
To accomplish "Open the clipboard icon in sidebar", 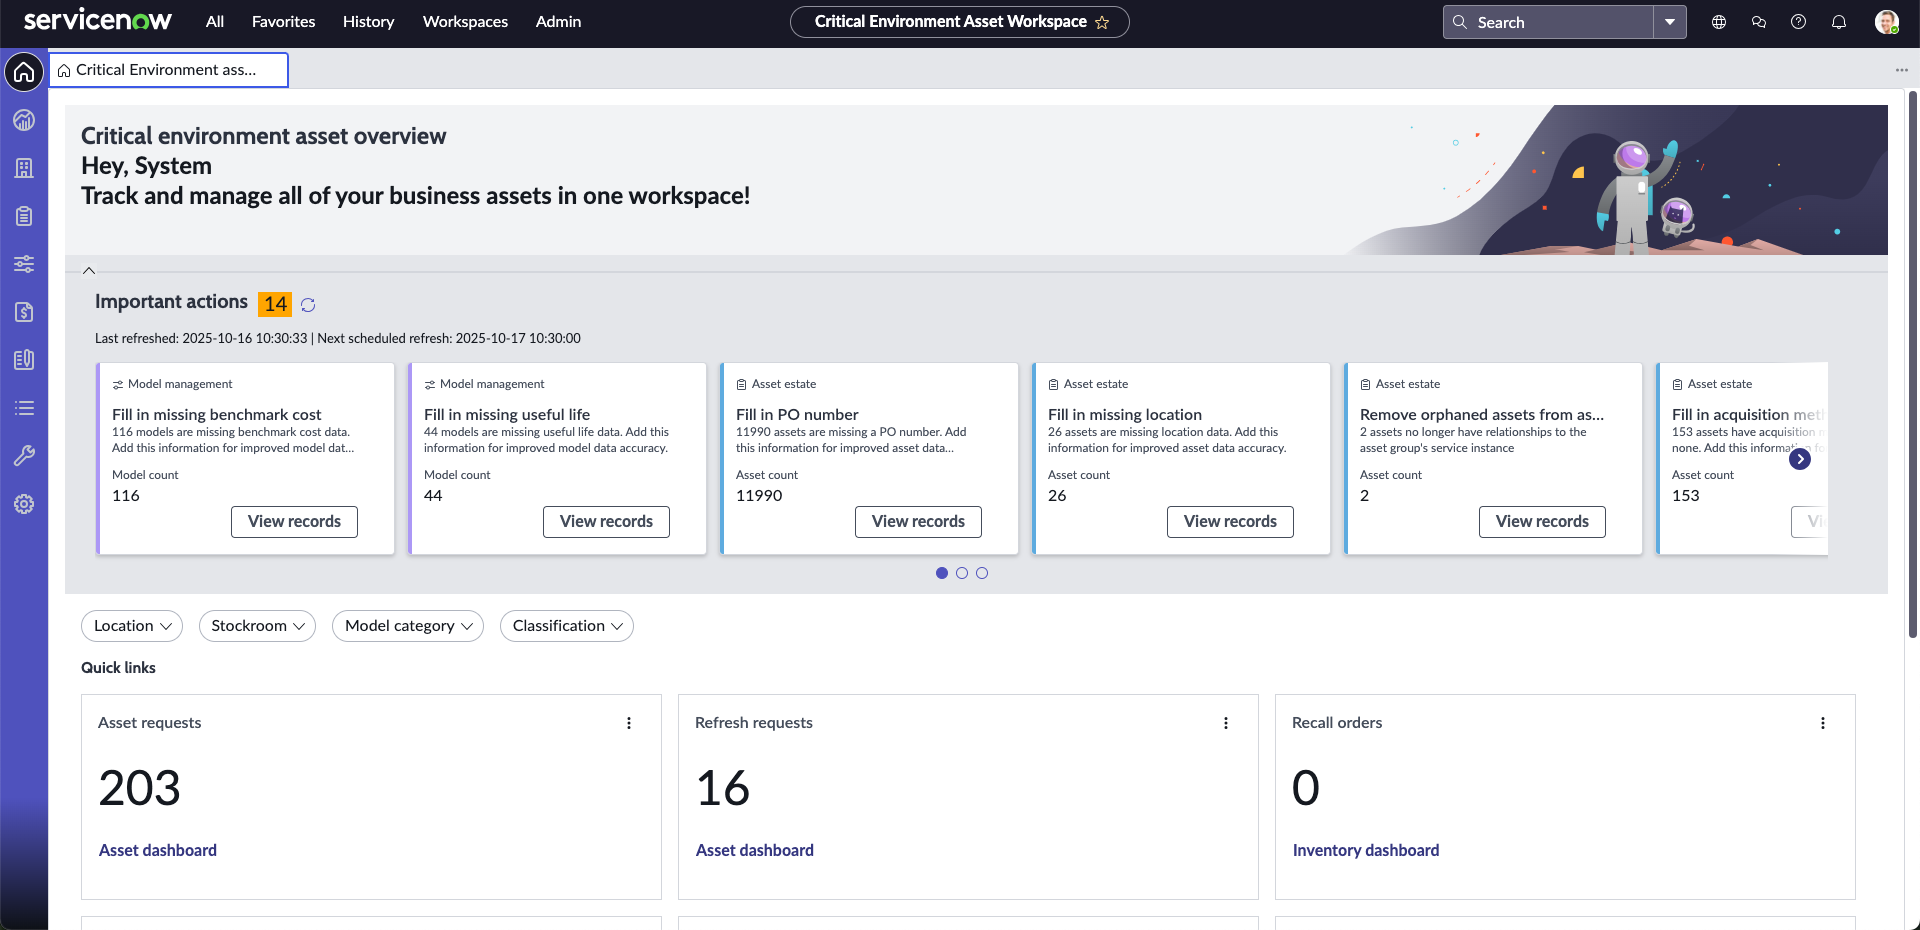I will pyautogui.click(x=24, y=216).
